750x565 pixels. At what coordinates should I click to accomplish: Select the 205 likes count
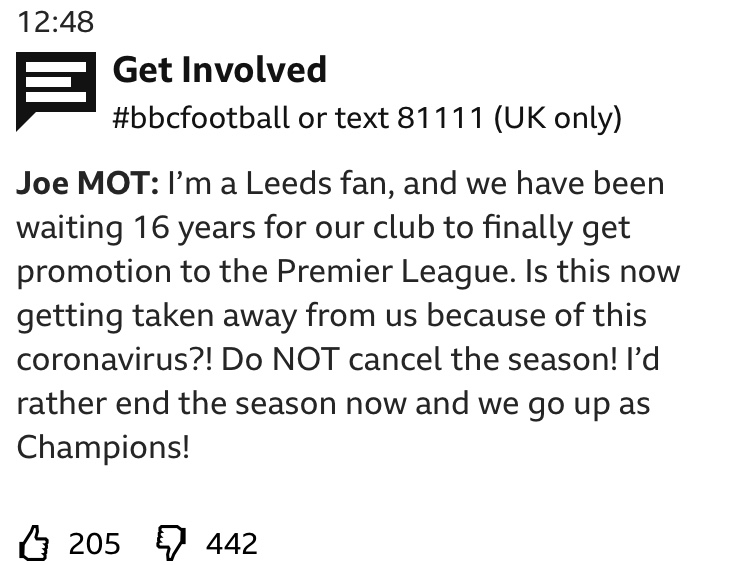coord(94,544)
